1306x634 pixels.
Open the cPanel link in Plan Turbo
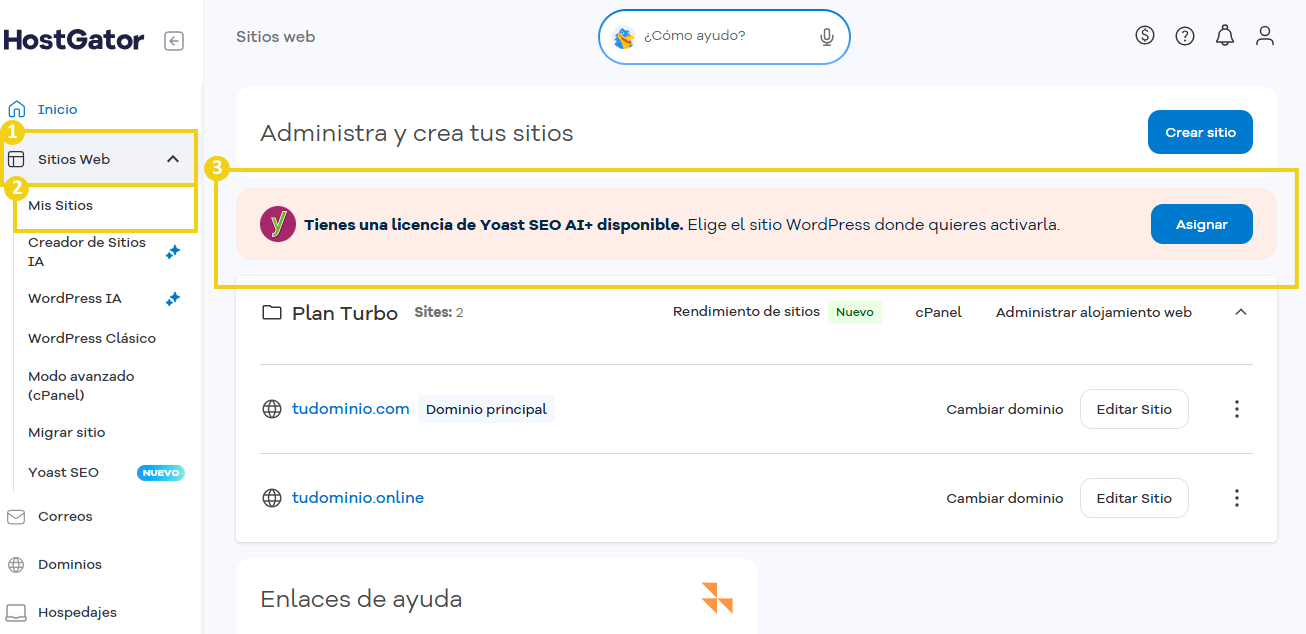click(x=938, y=312)
